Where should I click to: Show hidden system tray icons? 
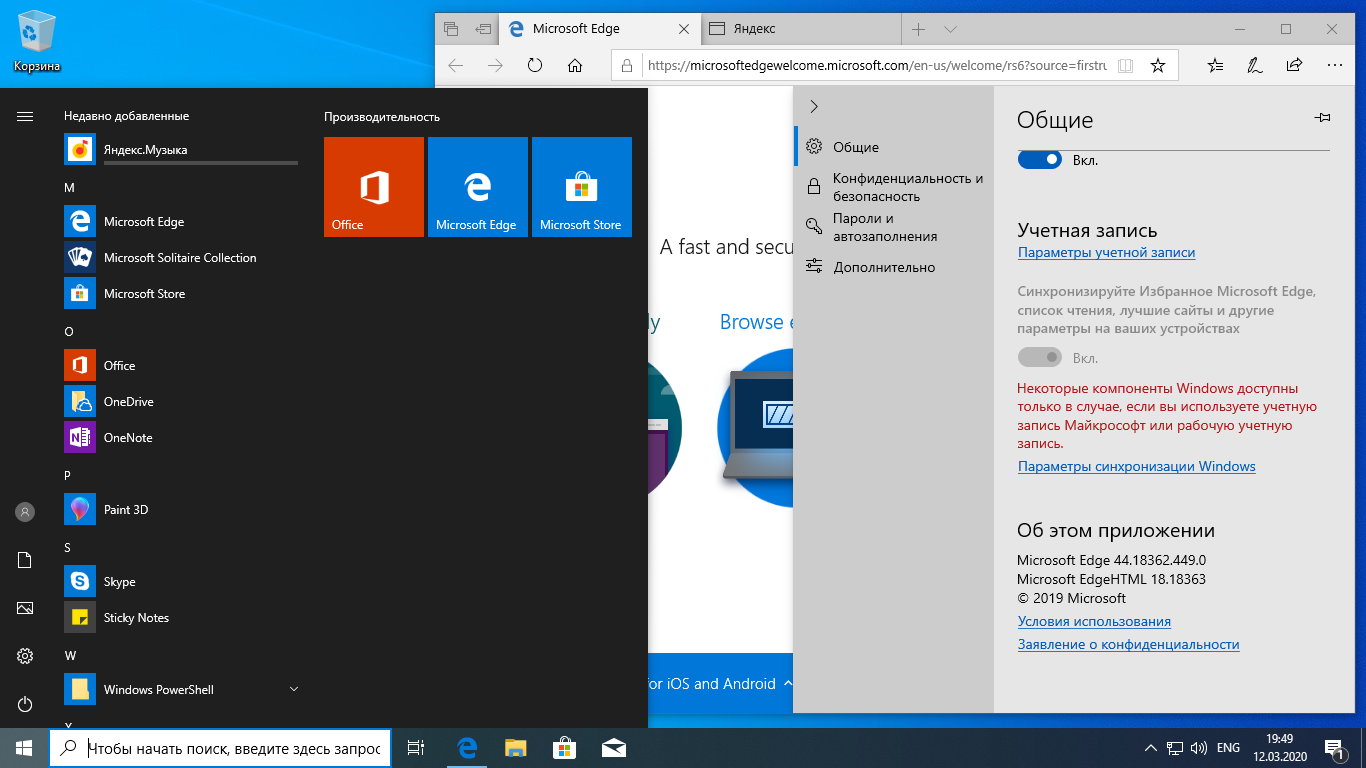pos(1149,748)
